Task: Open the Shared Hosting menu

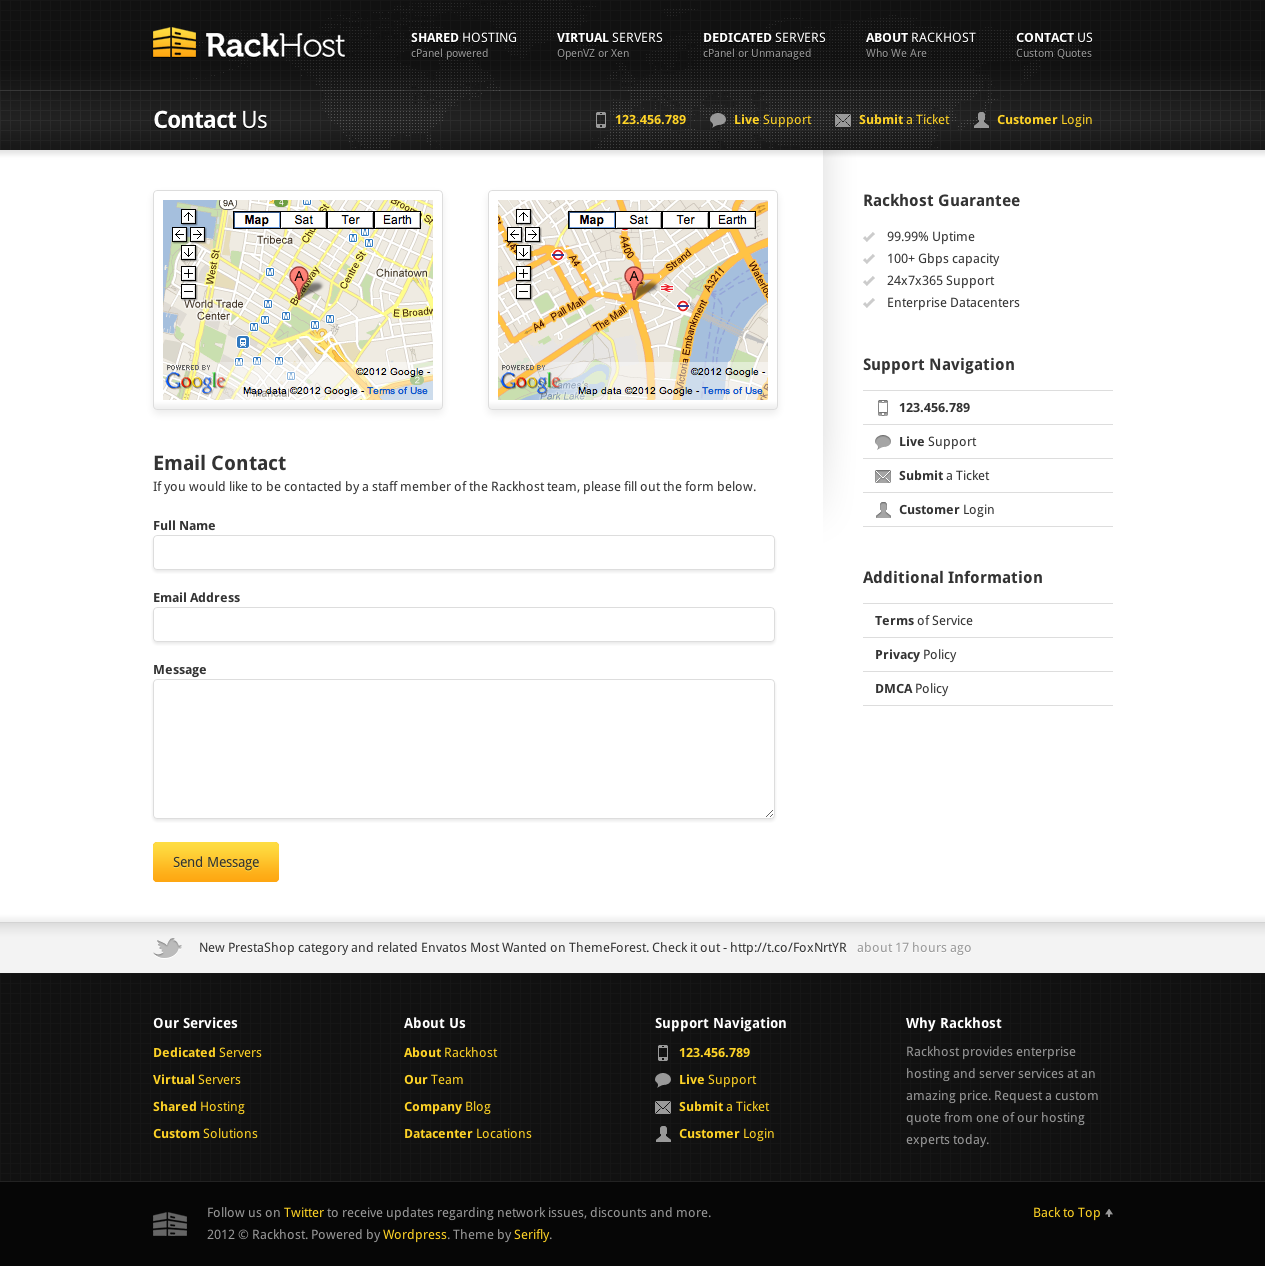Action: tap(463, 44)
